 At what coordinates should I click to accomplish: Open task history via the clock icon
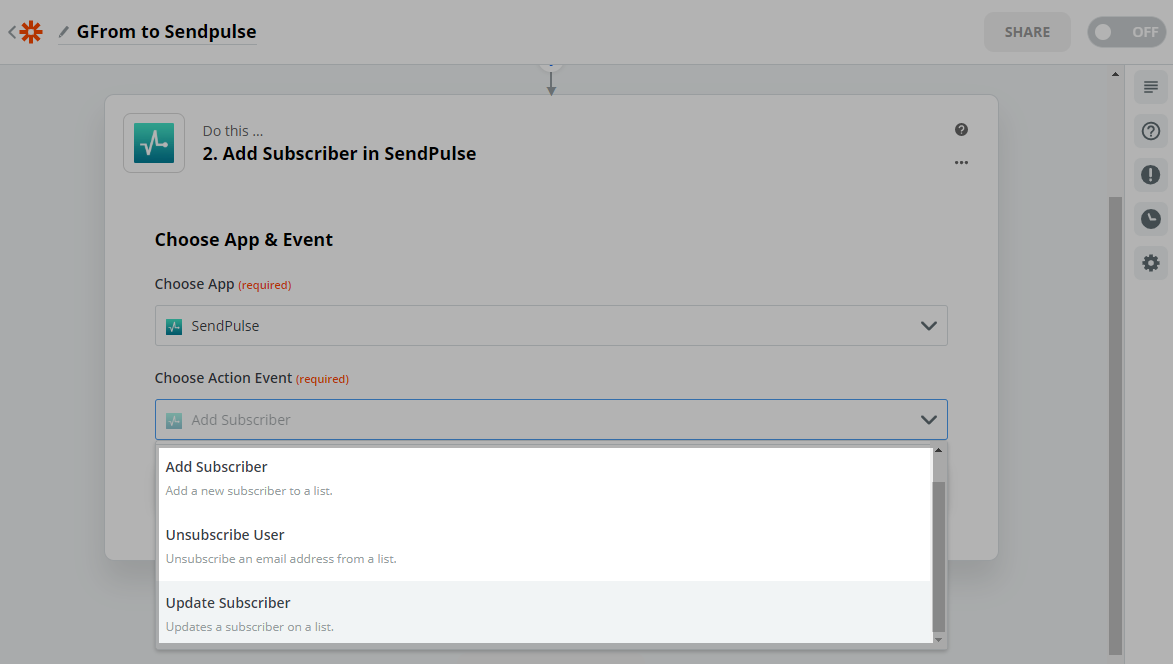coord(1150,218)
